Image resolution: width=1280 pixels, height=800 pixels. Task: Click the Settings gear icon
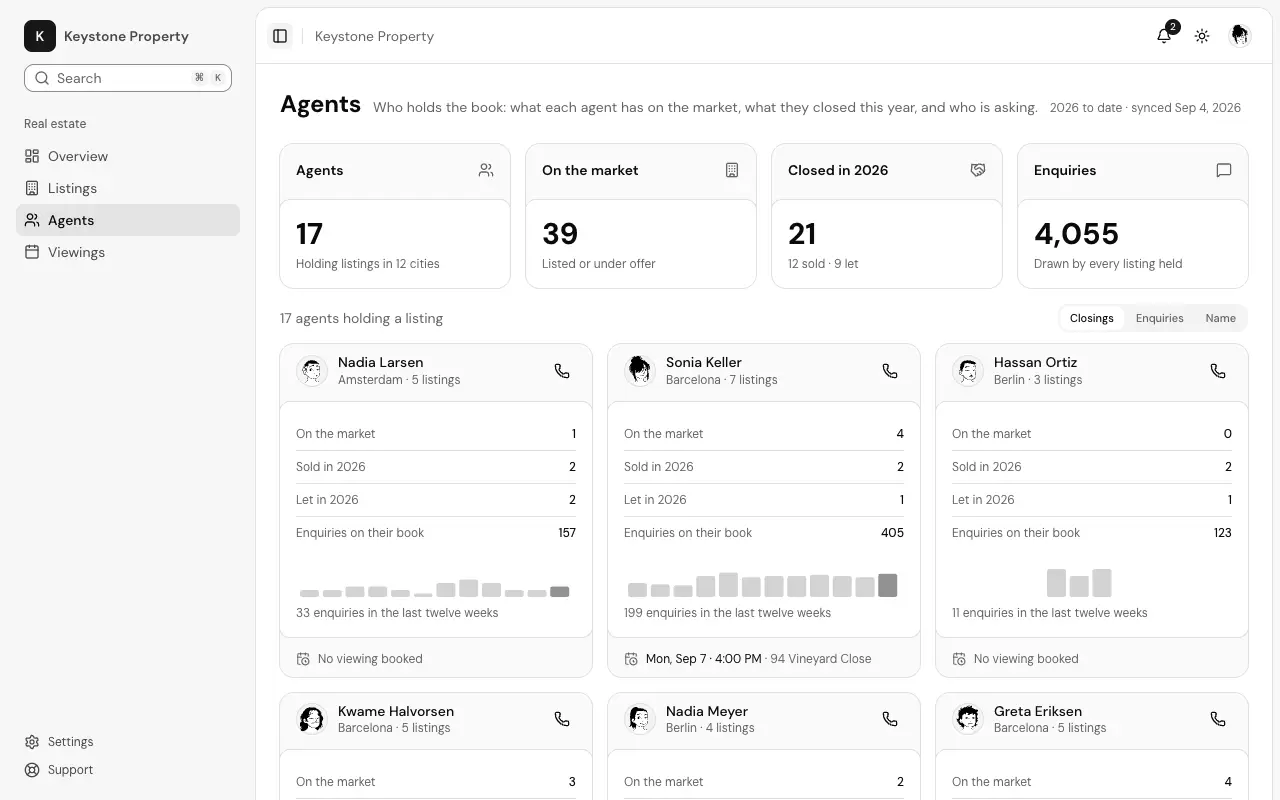32,742
